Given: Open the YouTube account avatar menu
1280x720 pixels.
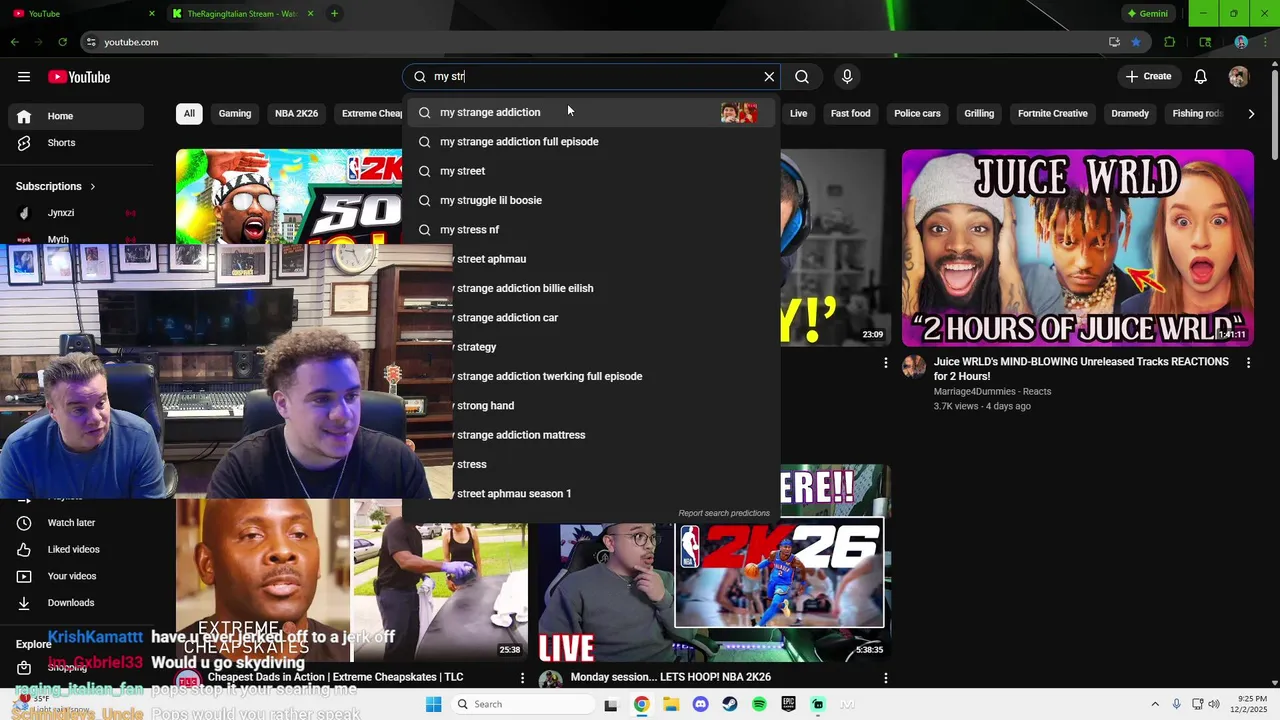Looking at the screenshot, I should click(x=1239, y=77).
